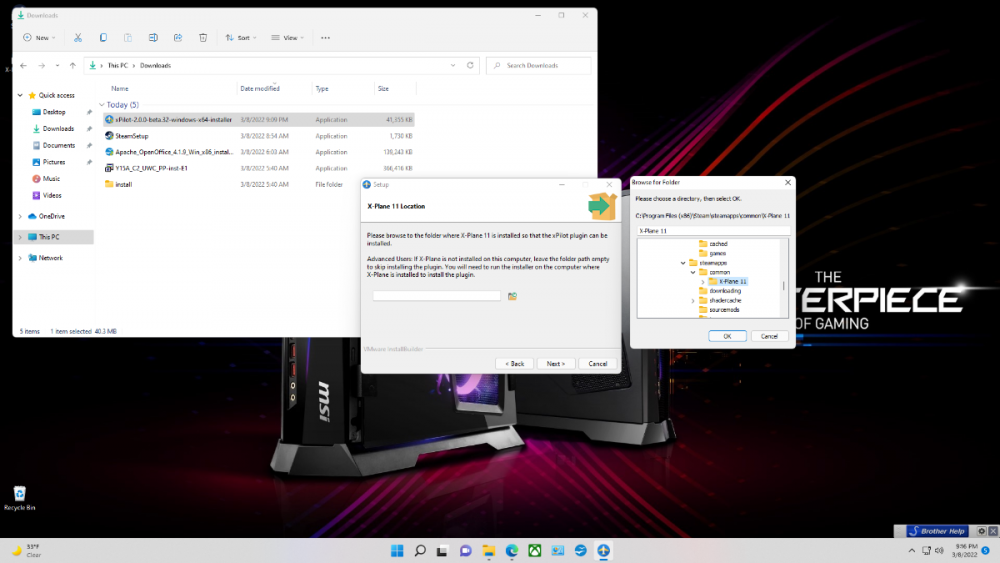Image resolution: width=1000 pixels, height=563 pixels.
Task: Select Music in the navigation pane
Action: pos(51,179)
